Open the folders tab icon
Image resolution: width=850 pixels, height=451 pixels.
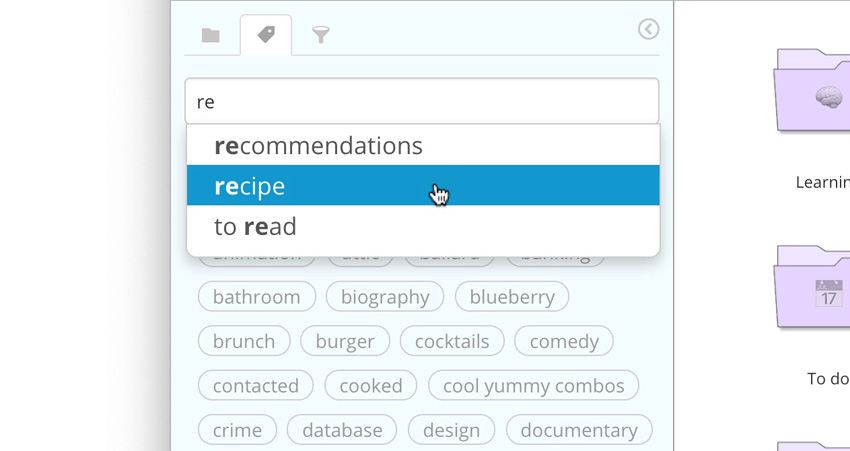(210, 36)
